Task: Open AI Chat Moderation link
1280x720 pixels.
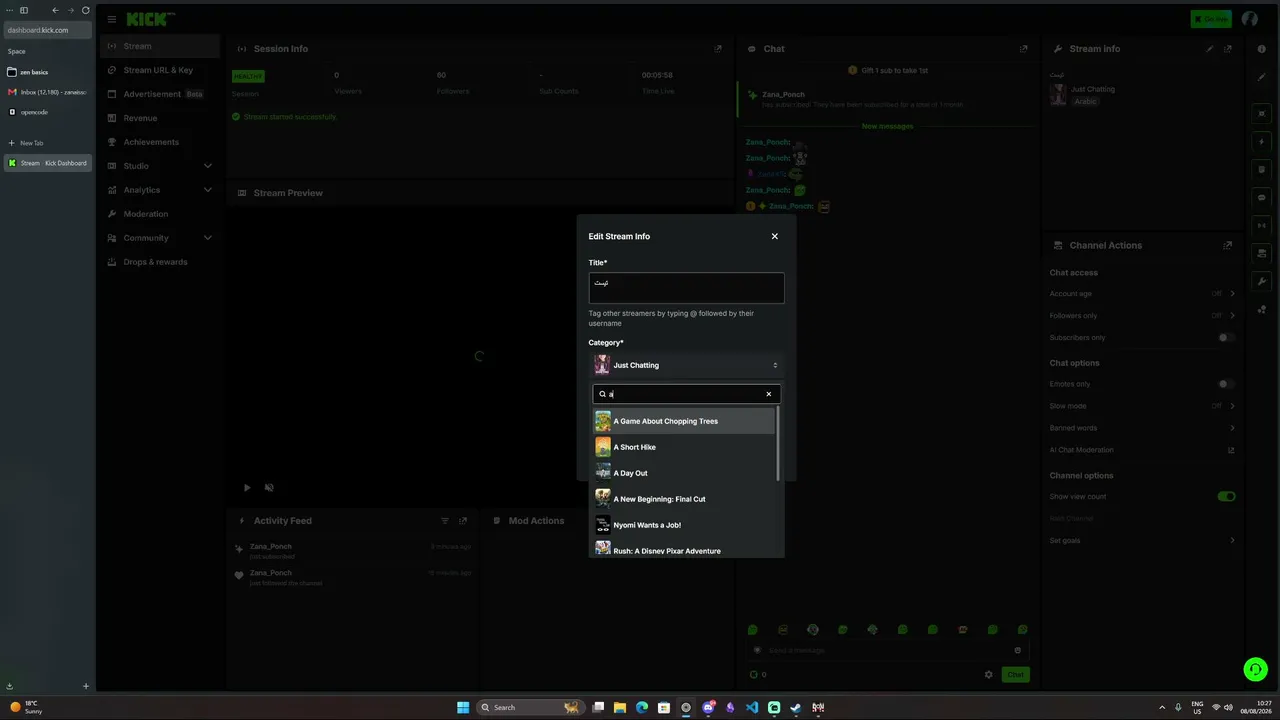Action: 1142,450
